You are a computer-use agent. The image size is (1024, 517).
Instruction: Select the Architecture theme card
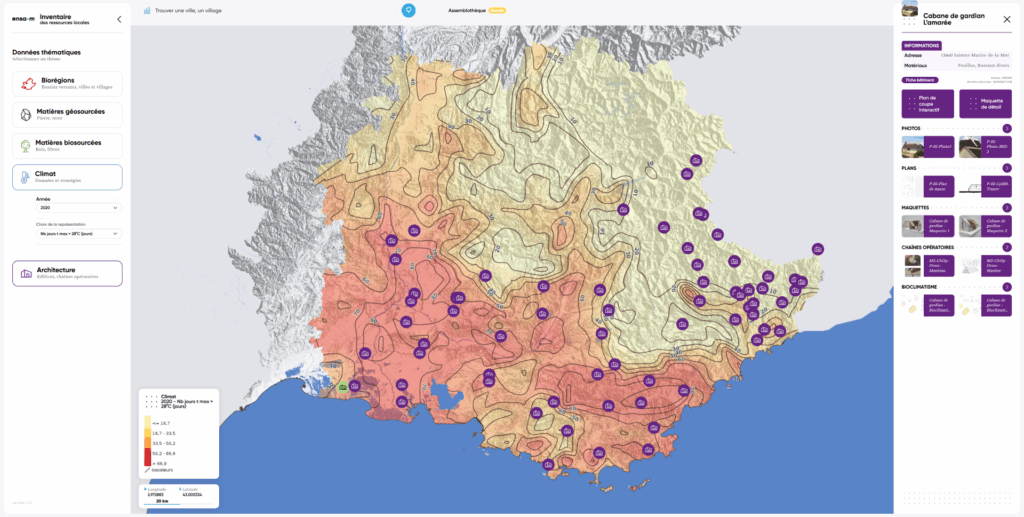pos(67,273)
